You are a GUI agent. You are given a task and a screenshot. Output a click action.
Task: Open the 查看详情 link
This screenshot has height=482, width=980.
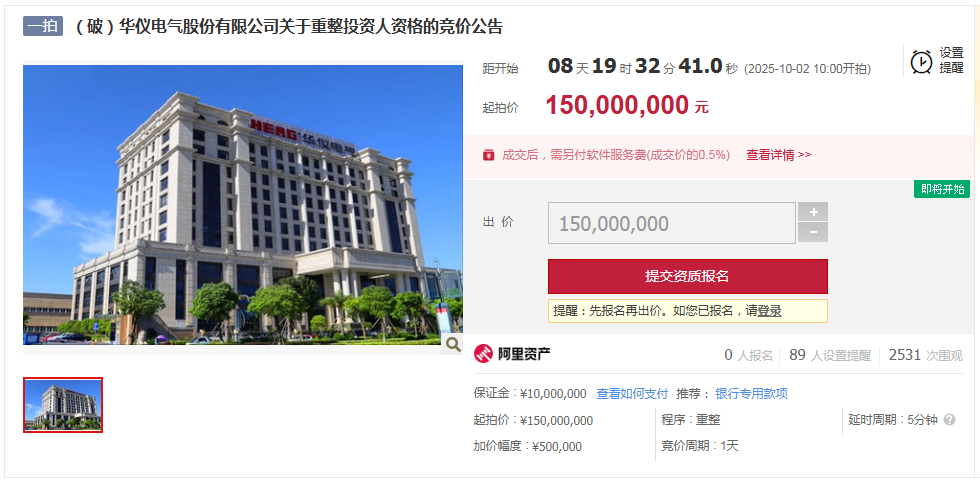[x=779, y=155]
